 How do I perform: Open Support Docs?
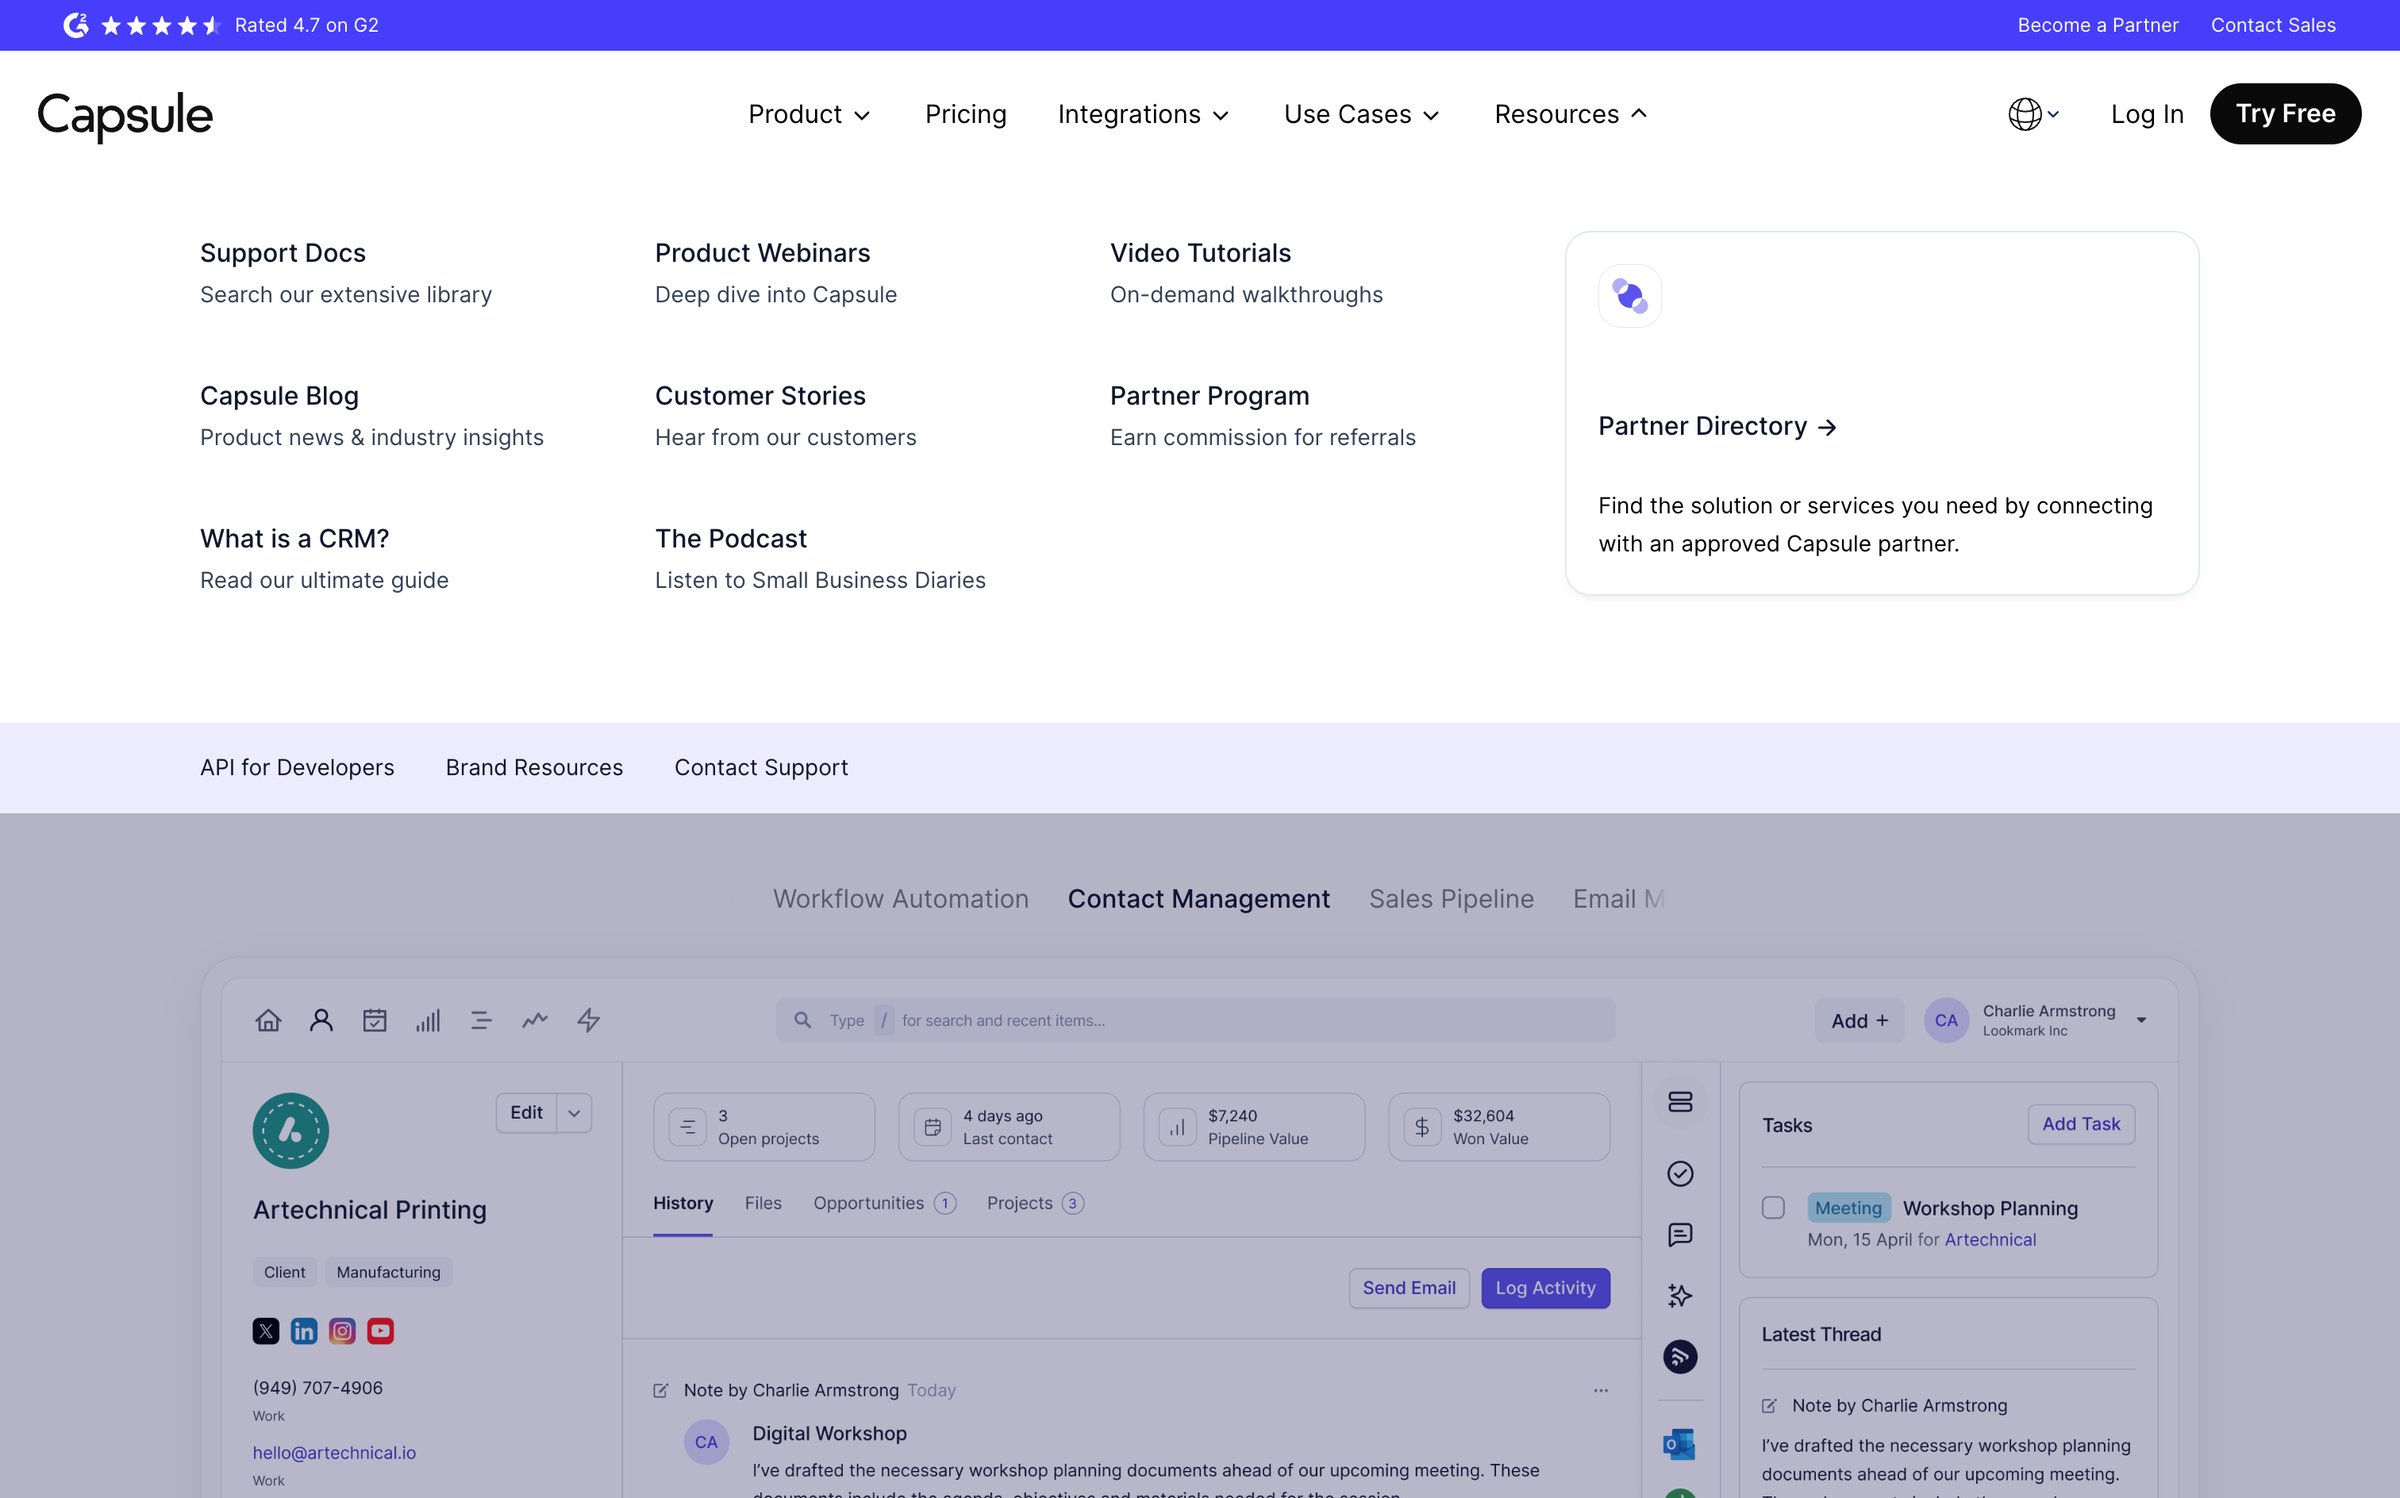click(283, 253)
